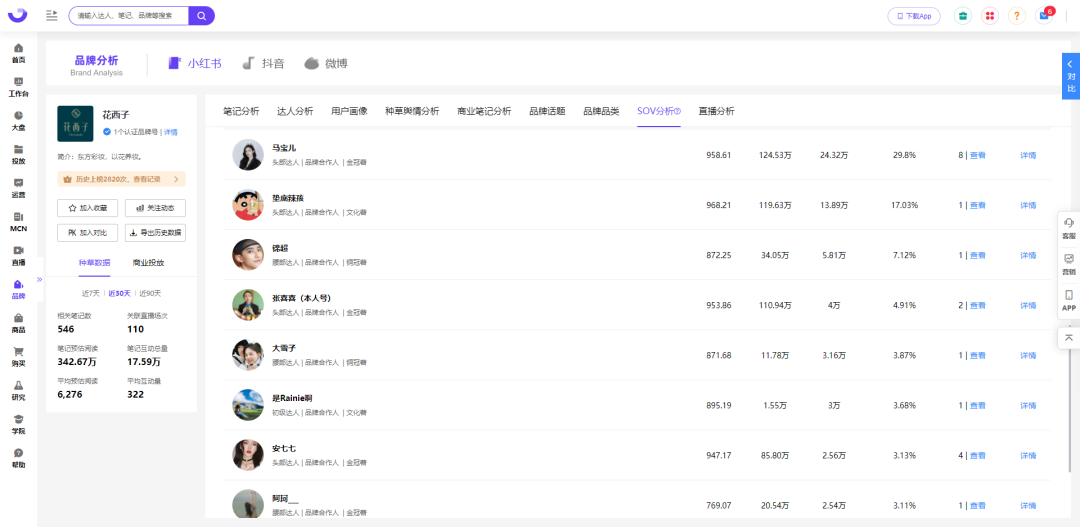Image resolution: width=1080 pixels, height=527 pixels.
Task: Click the purple site logo
Action: [x=18, y=15]
